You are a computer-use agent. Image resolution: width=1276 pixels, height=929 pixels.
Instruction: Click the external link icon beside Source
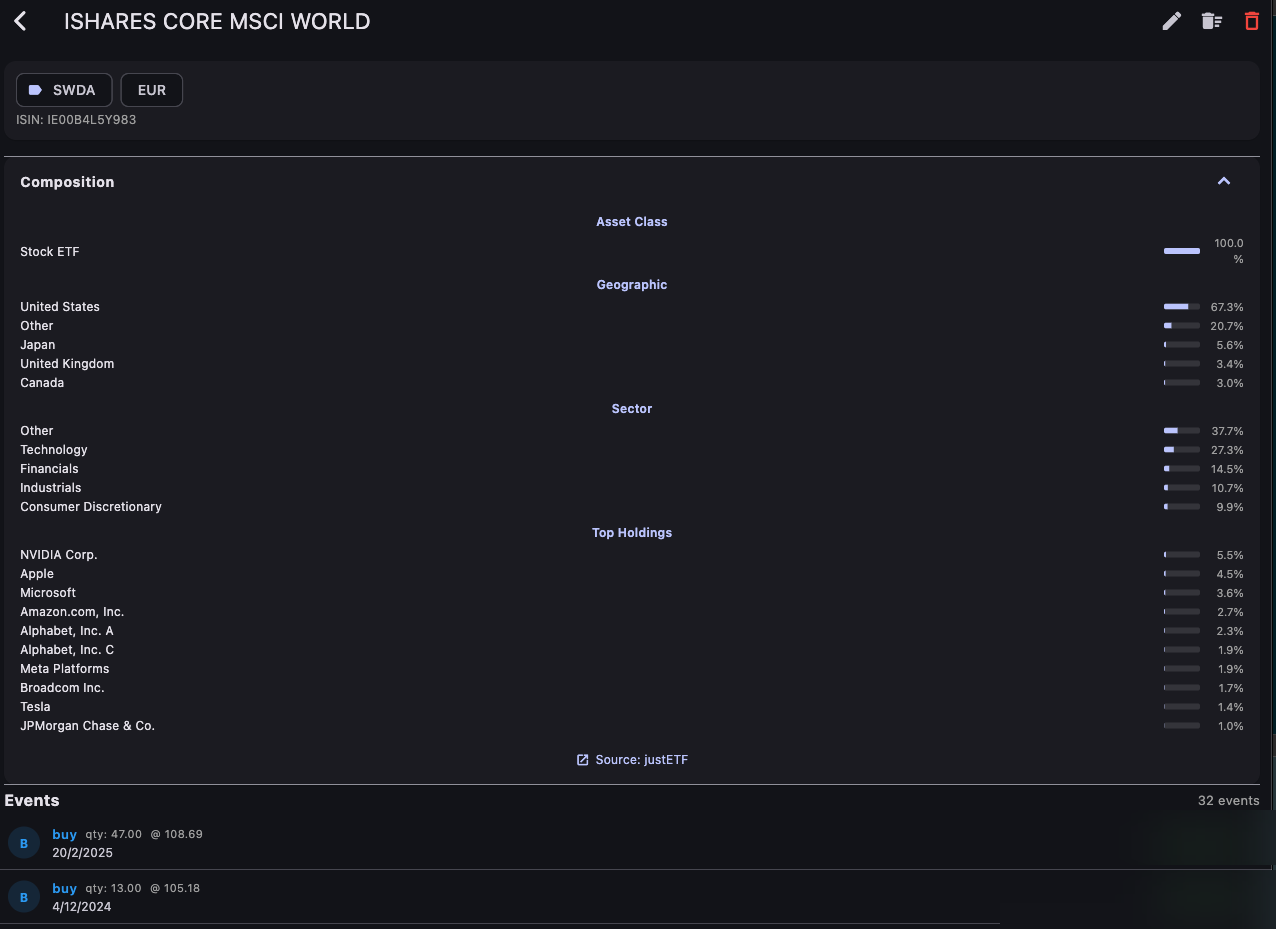582,760
